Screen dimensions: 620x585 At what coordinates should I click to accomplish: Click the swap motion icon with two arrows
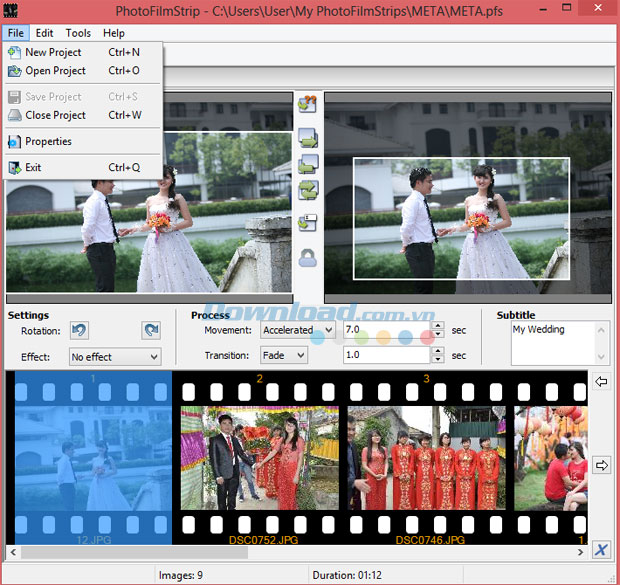click(308, 190)
